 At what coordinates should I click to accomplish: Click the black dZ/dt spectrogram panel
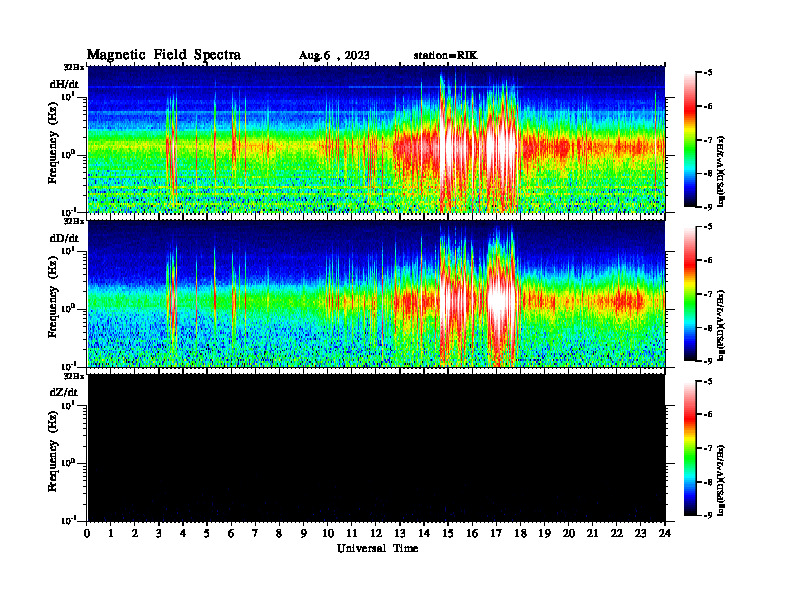[x=376, y=447]
